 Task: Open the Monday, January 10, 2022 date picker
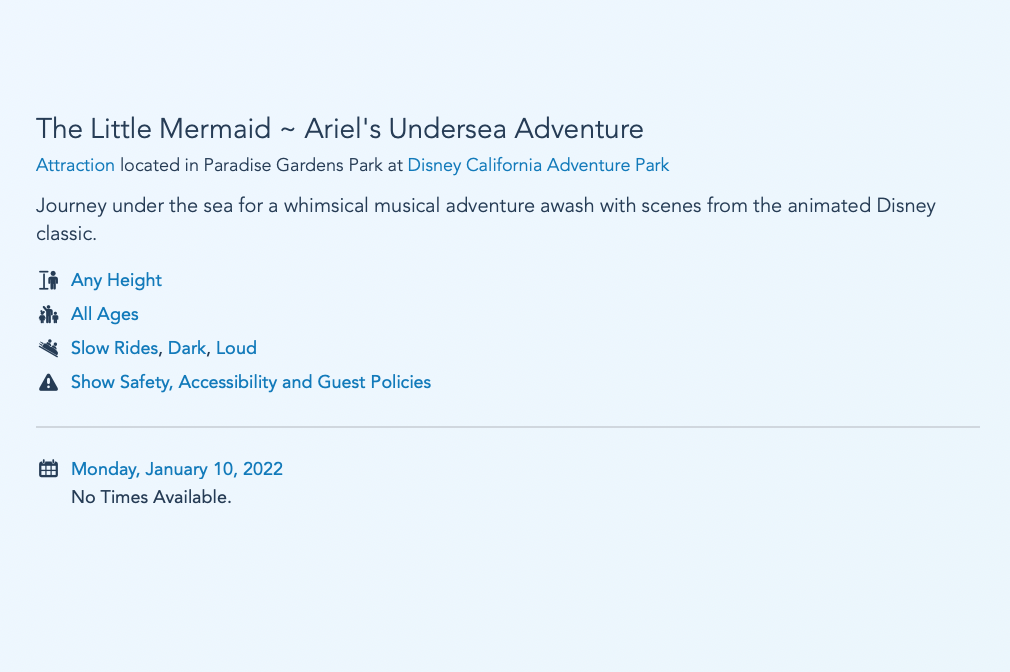point(177,469)
